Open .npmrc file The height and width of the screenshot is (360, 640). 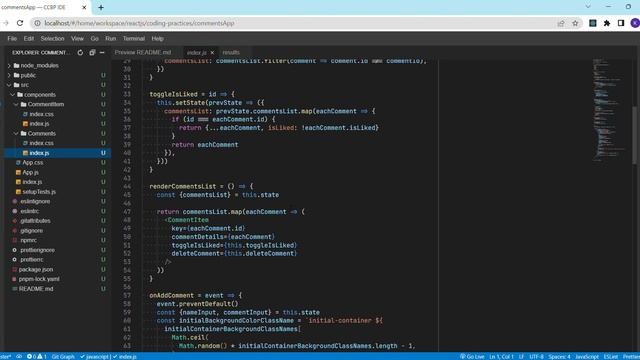28,240
